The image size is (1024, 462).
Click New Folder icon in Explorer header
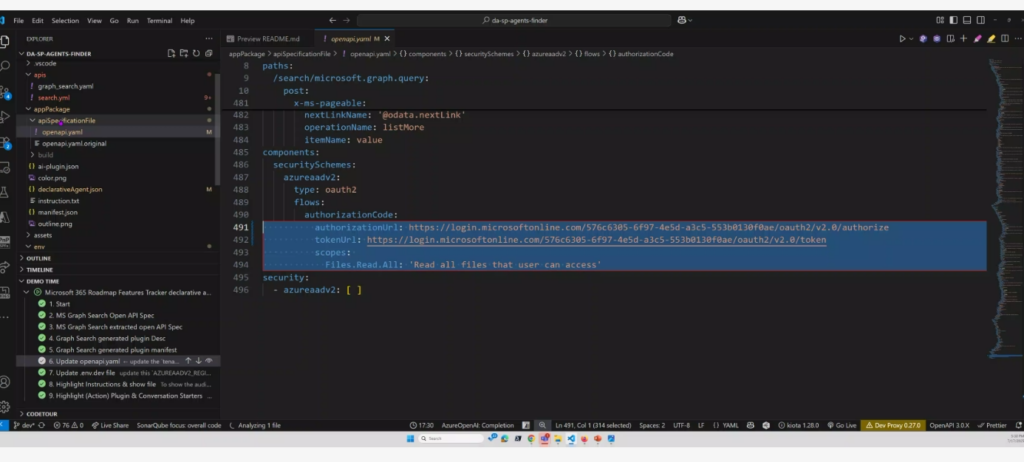184,54
